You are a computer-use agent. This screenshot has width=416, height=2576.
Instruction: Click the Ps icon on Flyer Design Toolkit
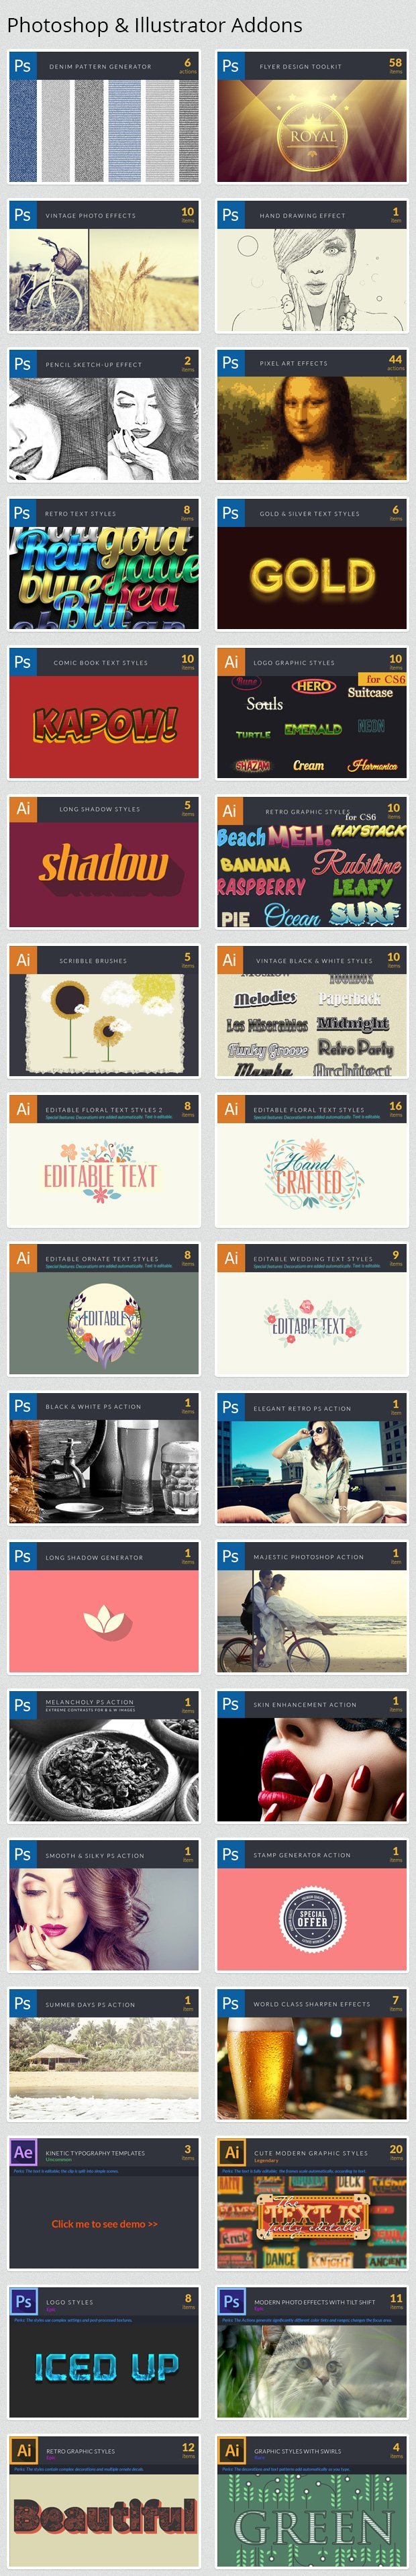tap(230, 66)
